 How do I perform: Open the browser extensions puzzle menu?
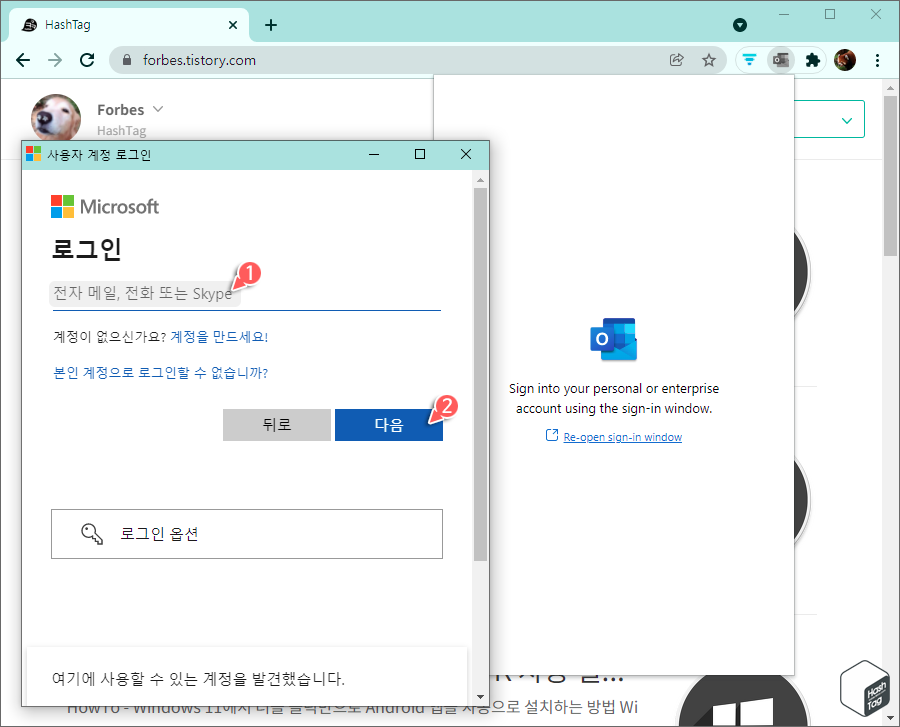813,60
